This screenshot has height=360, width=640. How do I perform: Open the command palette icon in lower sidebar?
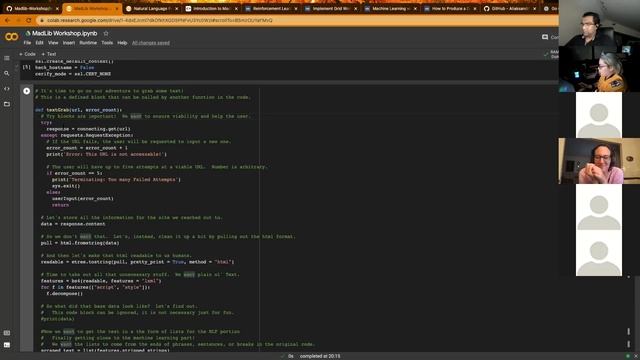click(x=7, y=333)
